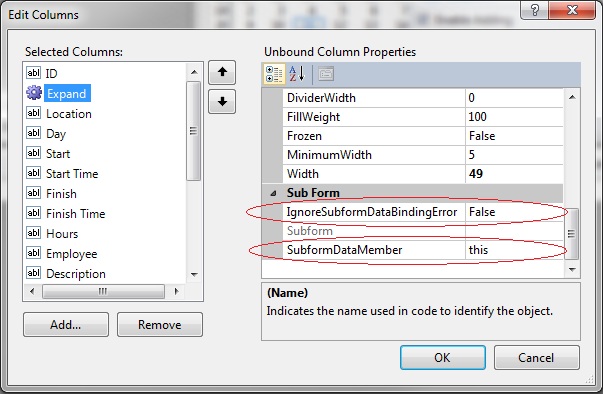Select the Description column entry
The height and width of the screenshot is (394, 603).
point(76,274)
